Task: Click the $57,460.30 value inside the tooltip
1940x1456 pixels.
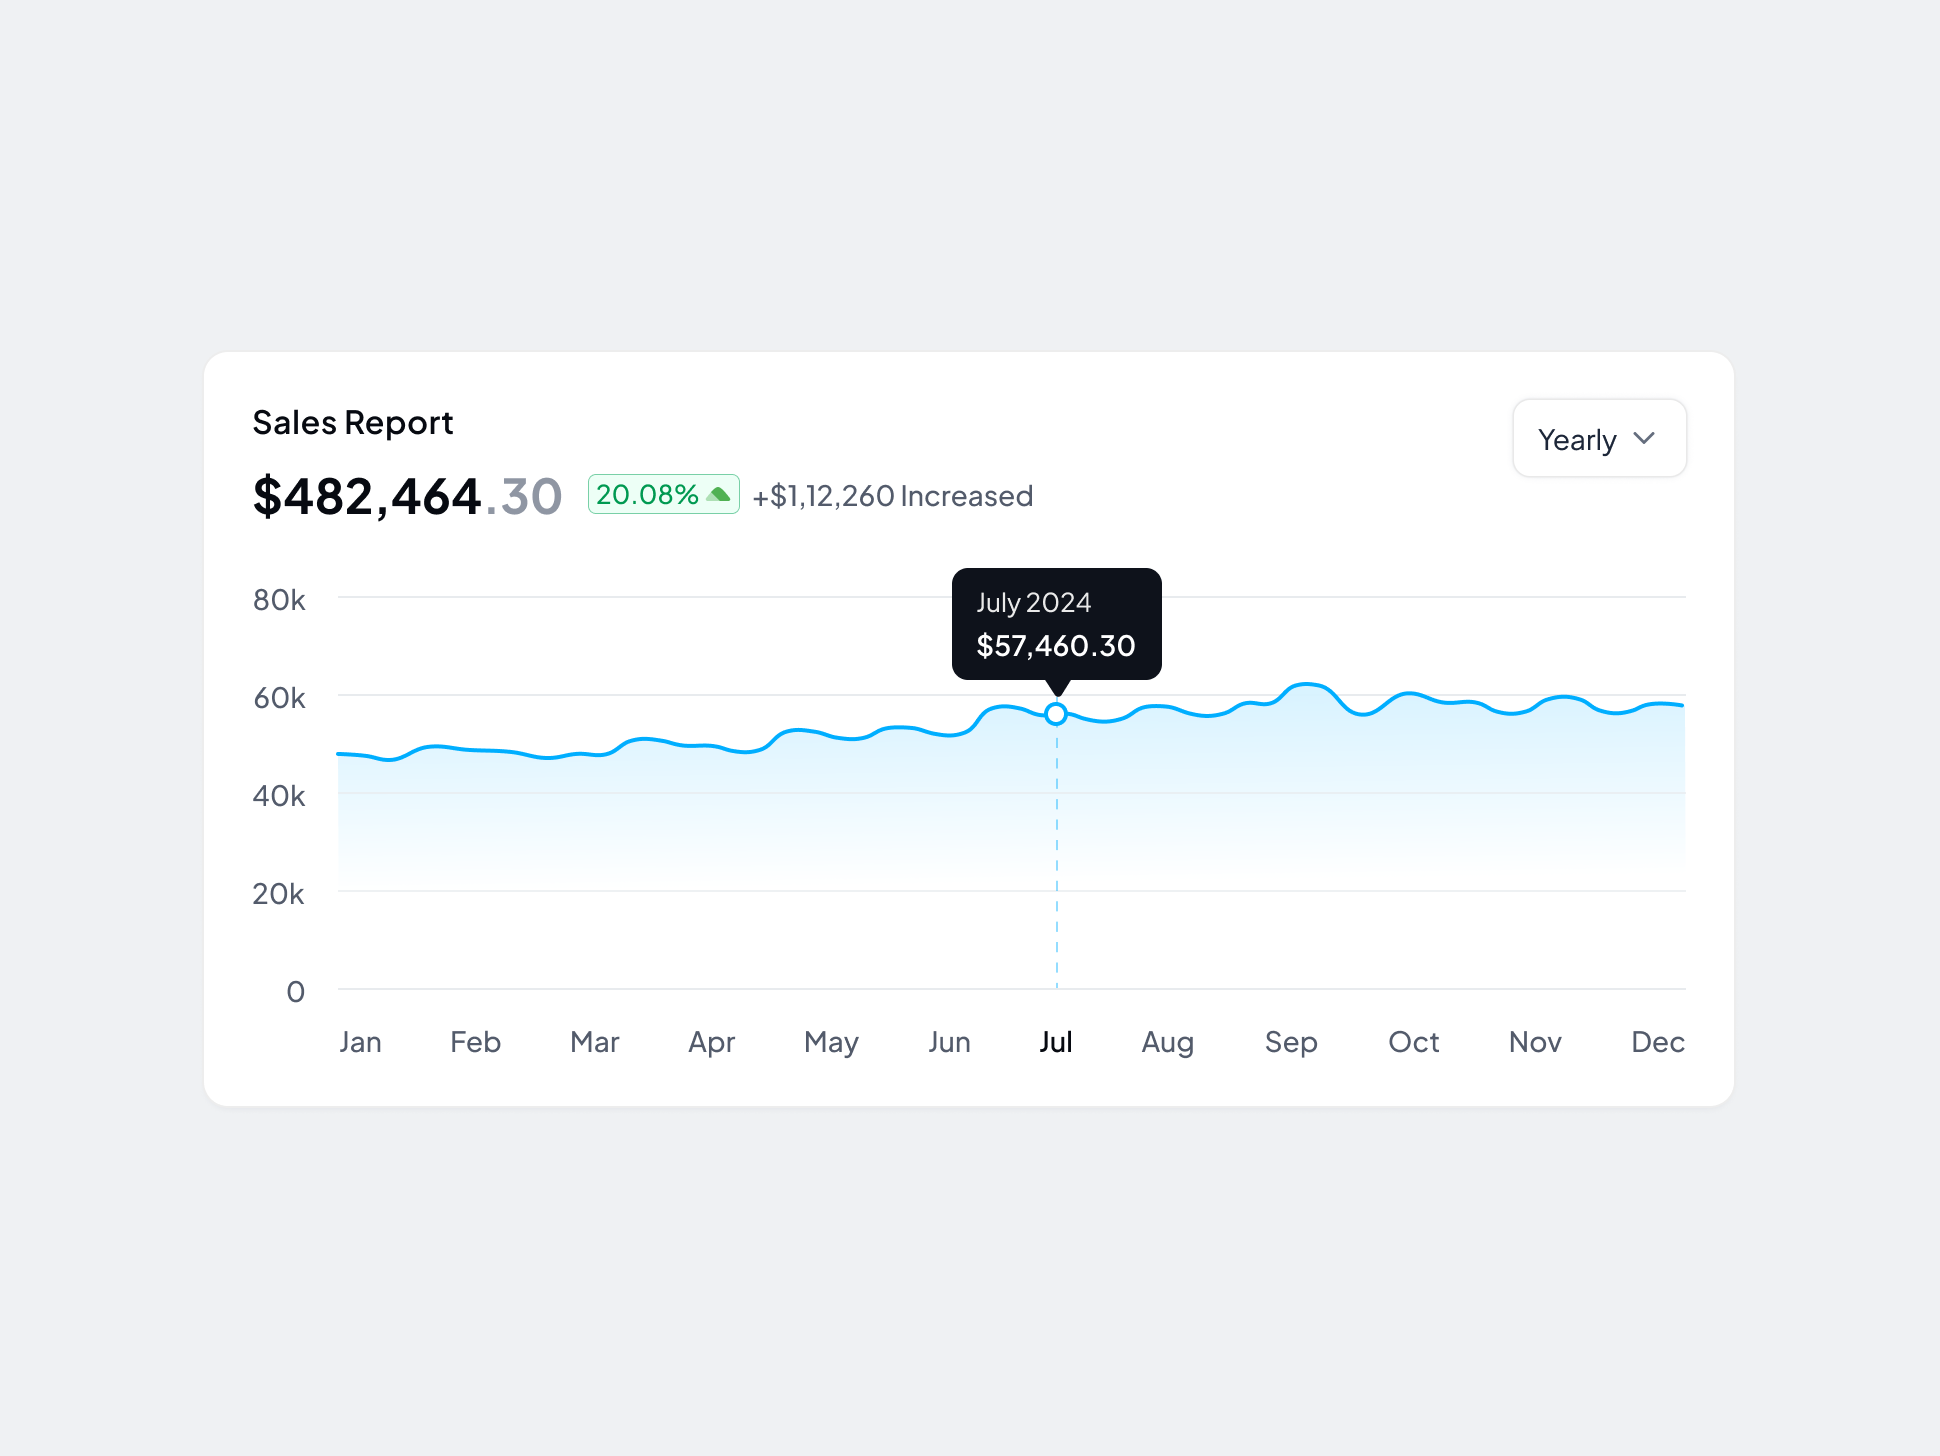Action: 1055,646
